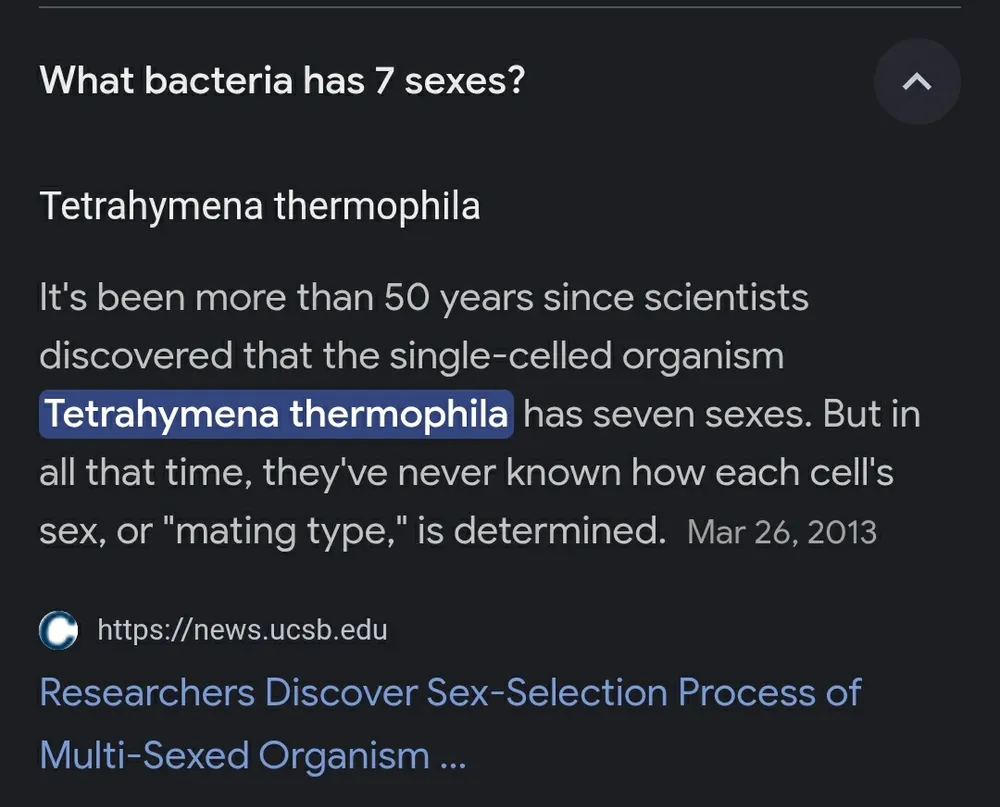Click the phrase "has seven sexes"
The image size is (1000, 807).
(668, 414)
